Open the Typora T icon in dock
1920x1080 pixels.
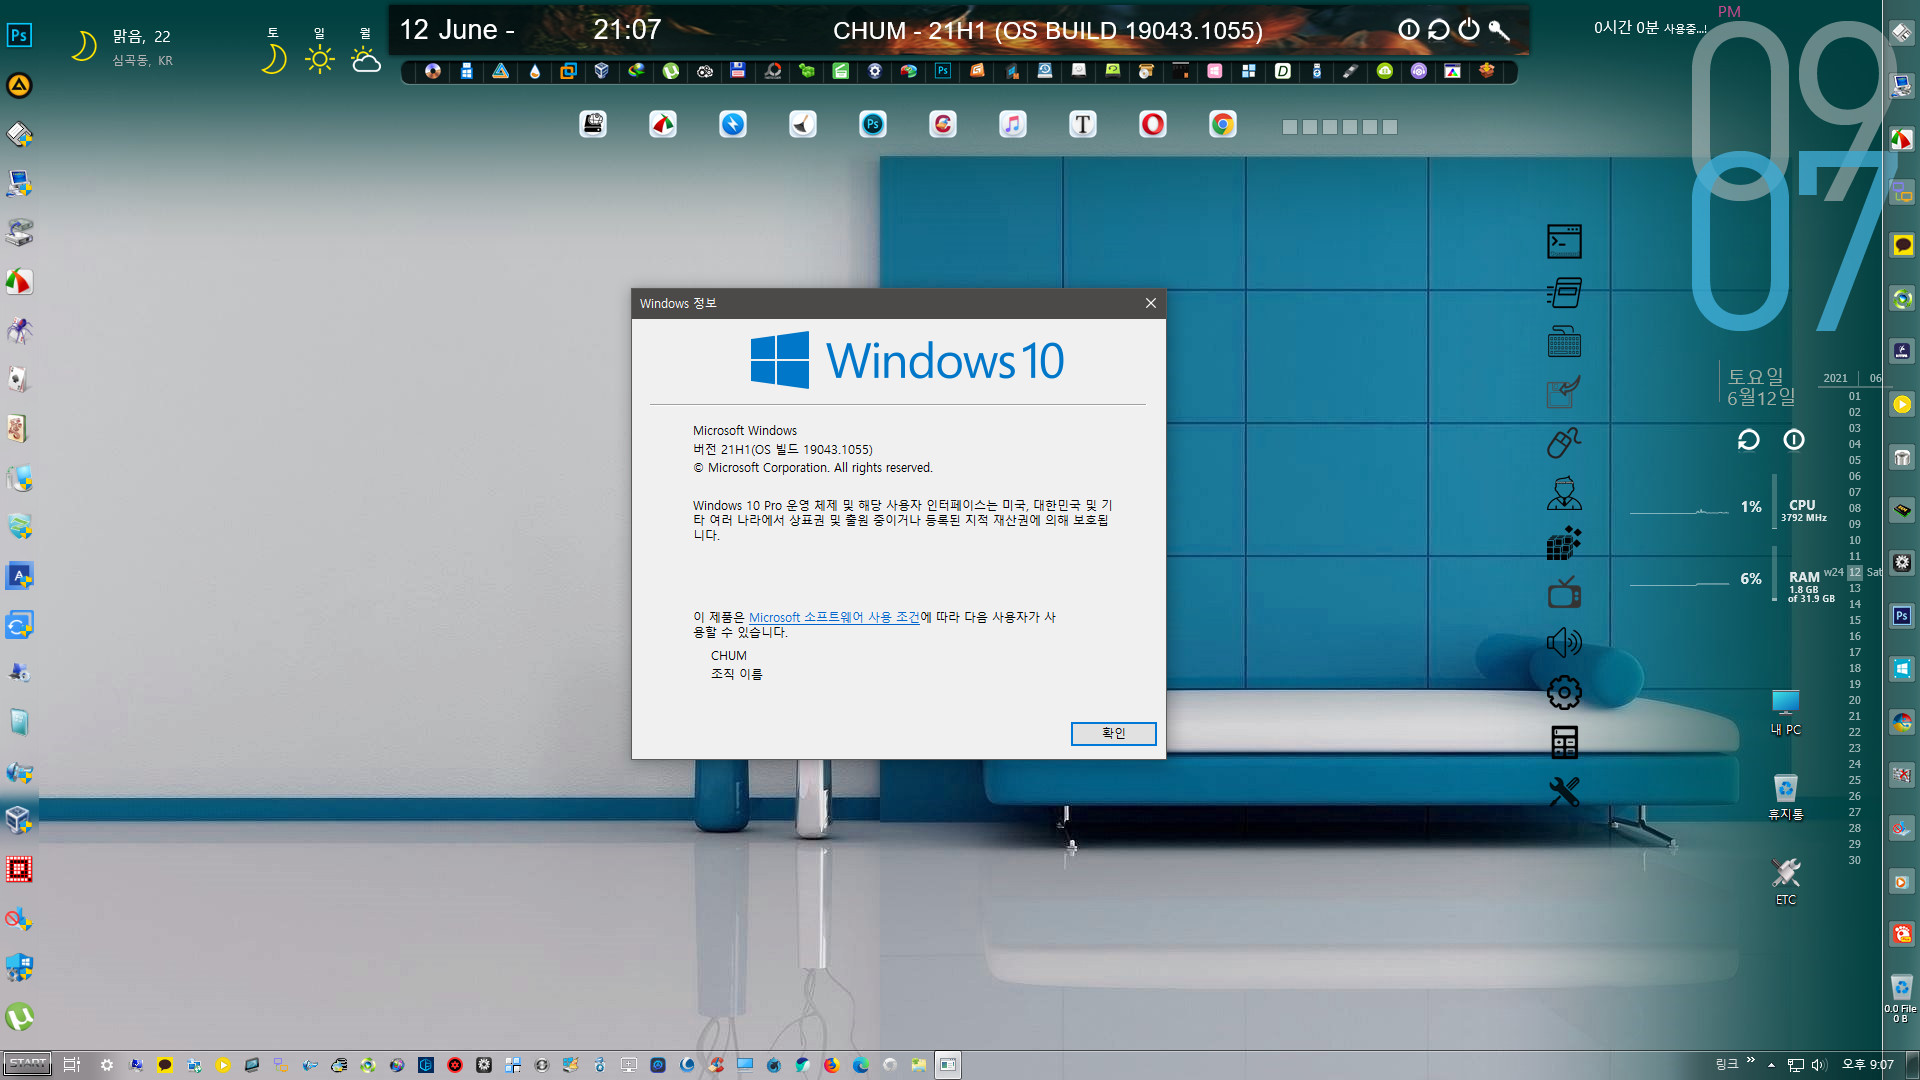pyautogui.click(x=1082, y=124)
